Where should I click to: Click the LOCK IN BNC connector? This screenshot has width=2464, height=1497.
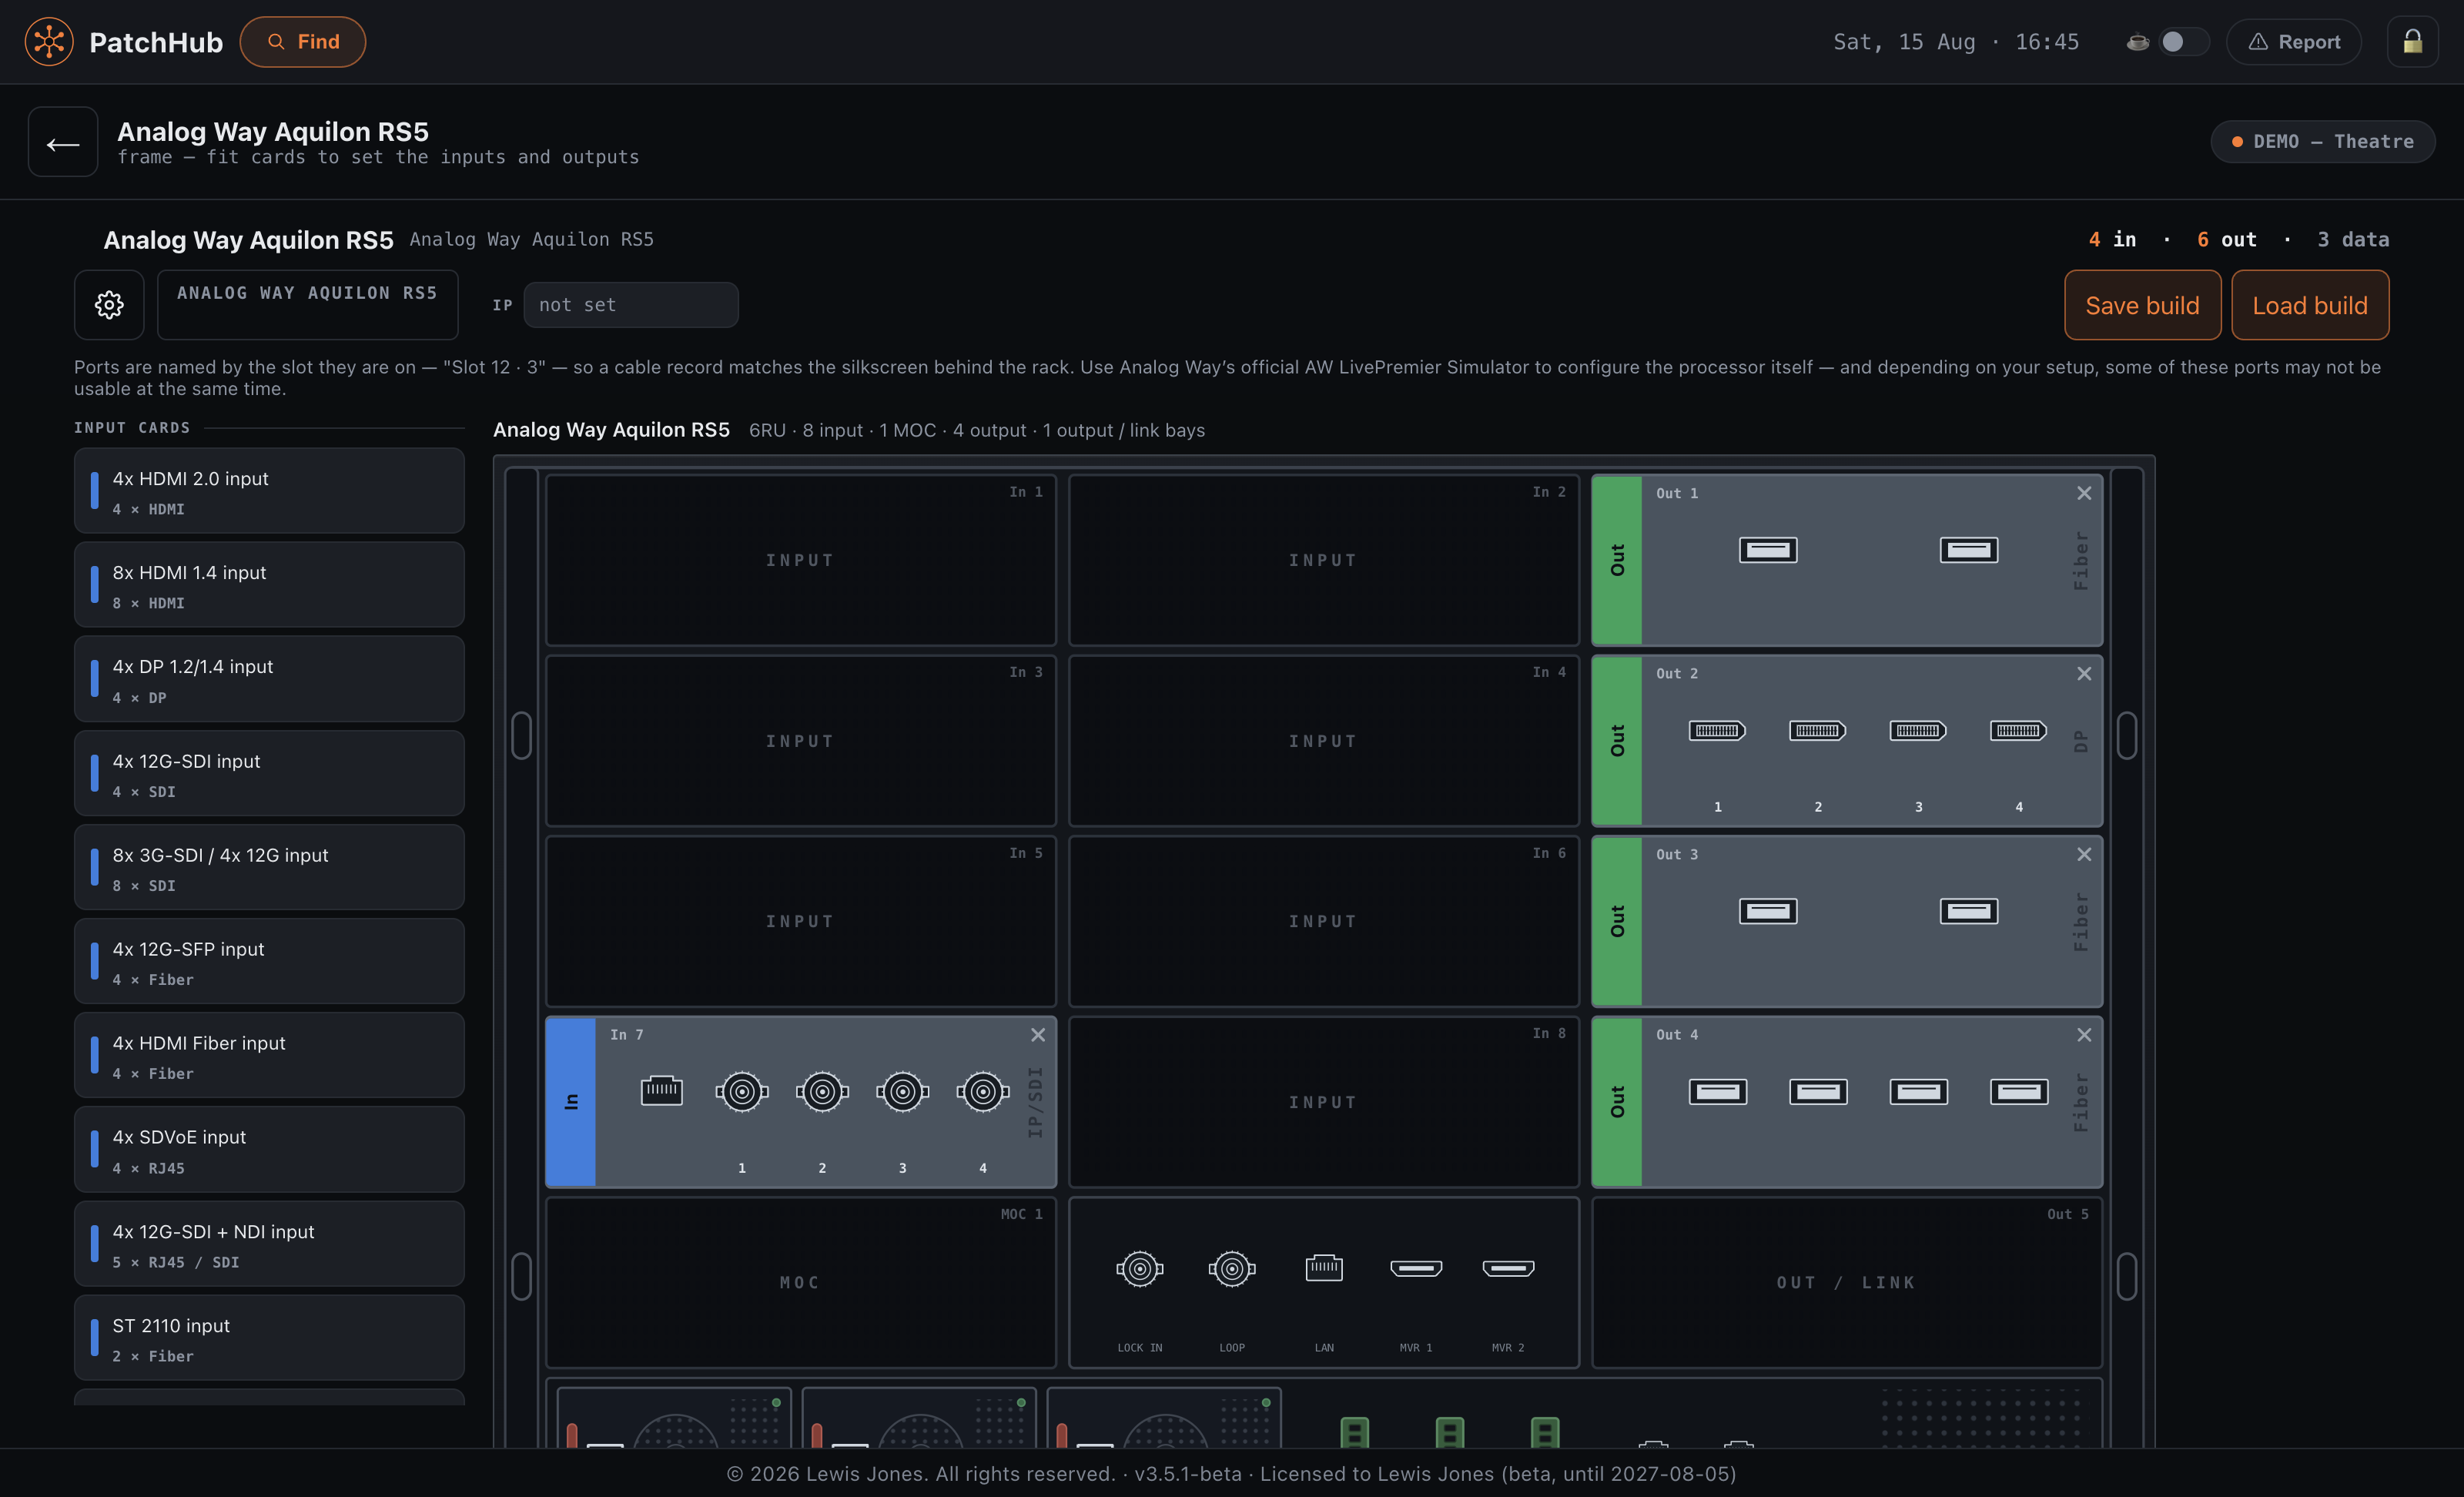tap(1140, 1269)
